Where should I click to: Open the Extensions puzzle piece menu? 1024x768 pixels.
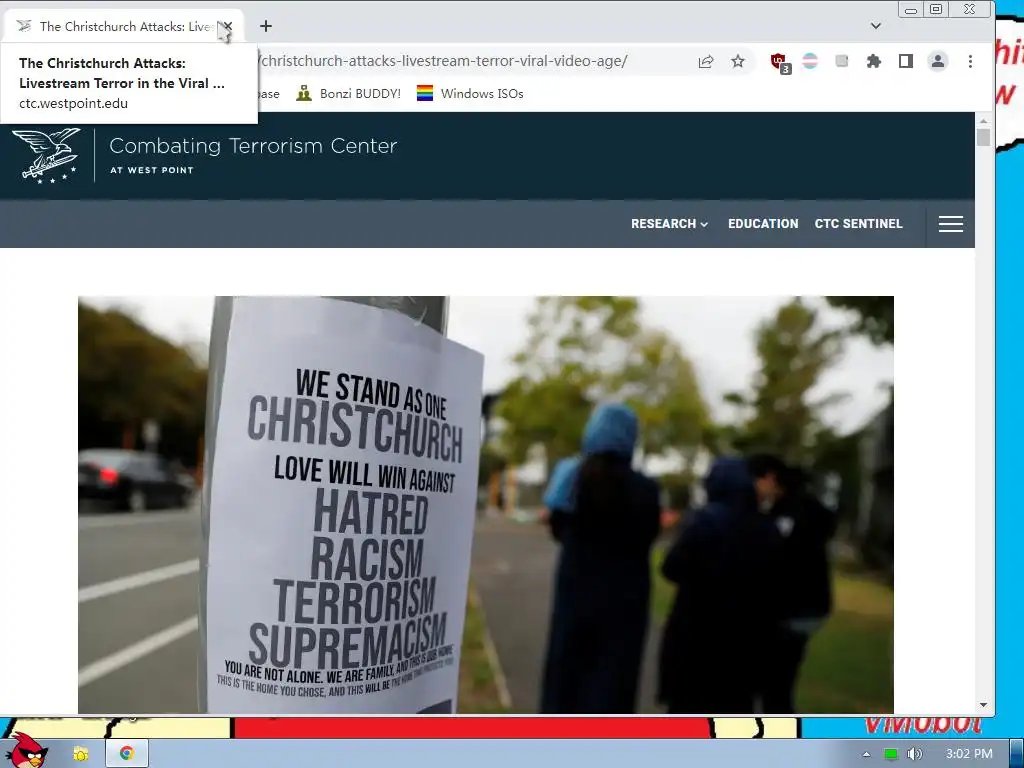874,61
